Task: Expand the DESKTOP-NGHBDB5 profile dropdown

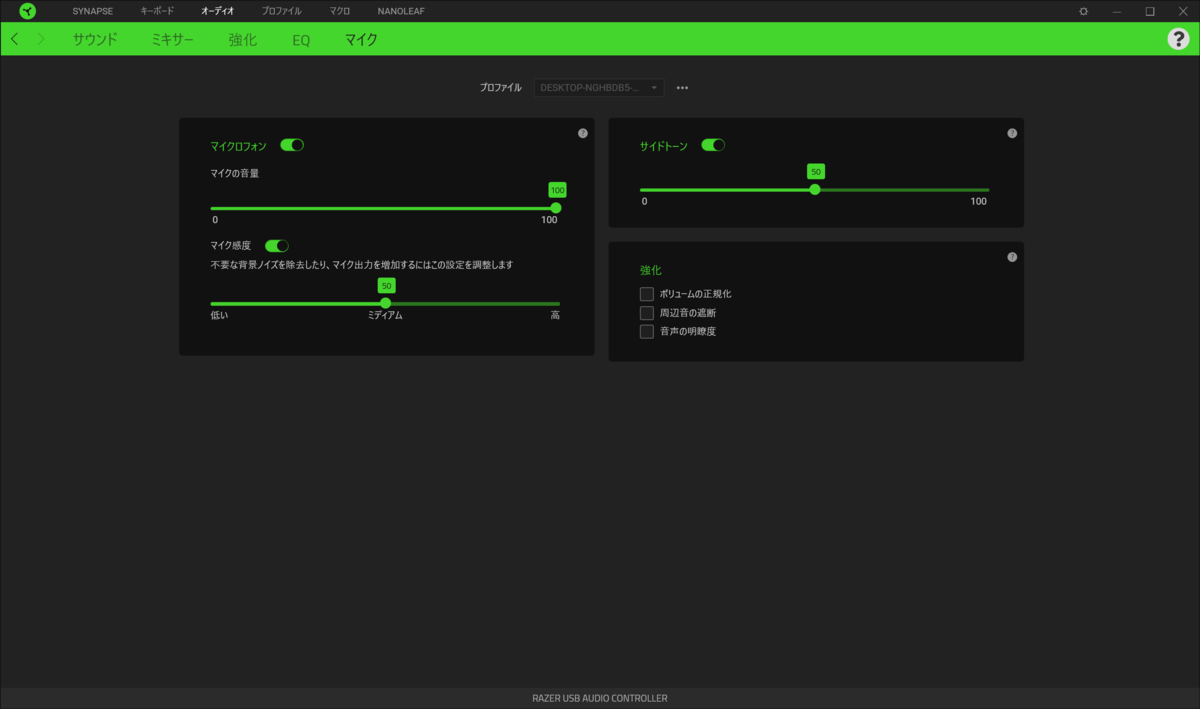Action: click(598, 88)
